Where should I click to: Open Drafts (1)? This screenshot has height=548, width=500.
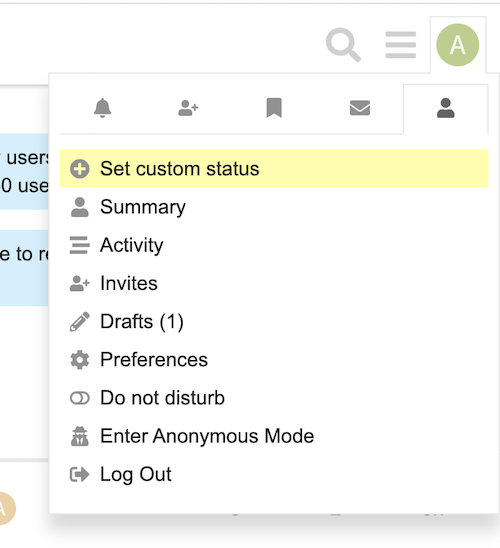[274, 322]
